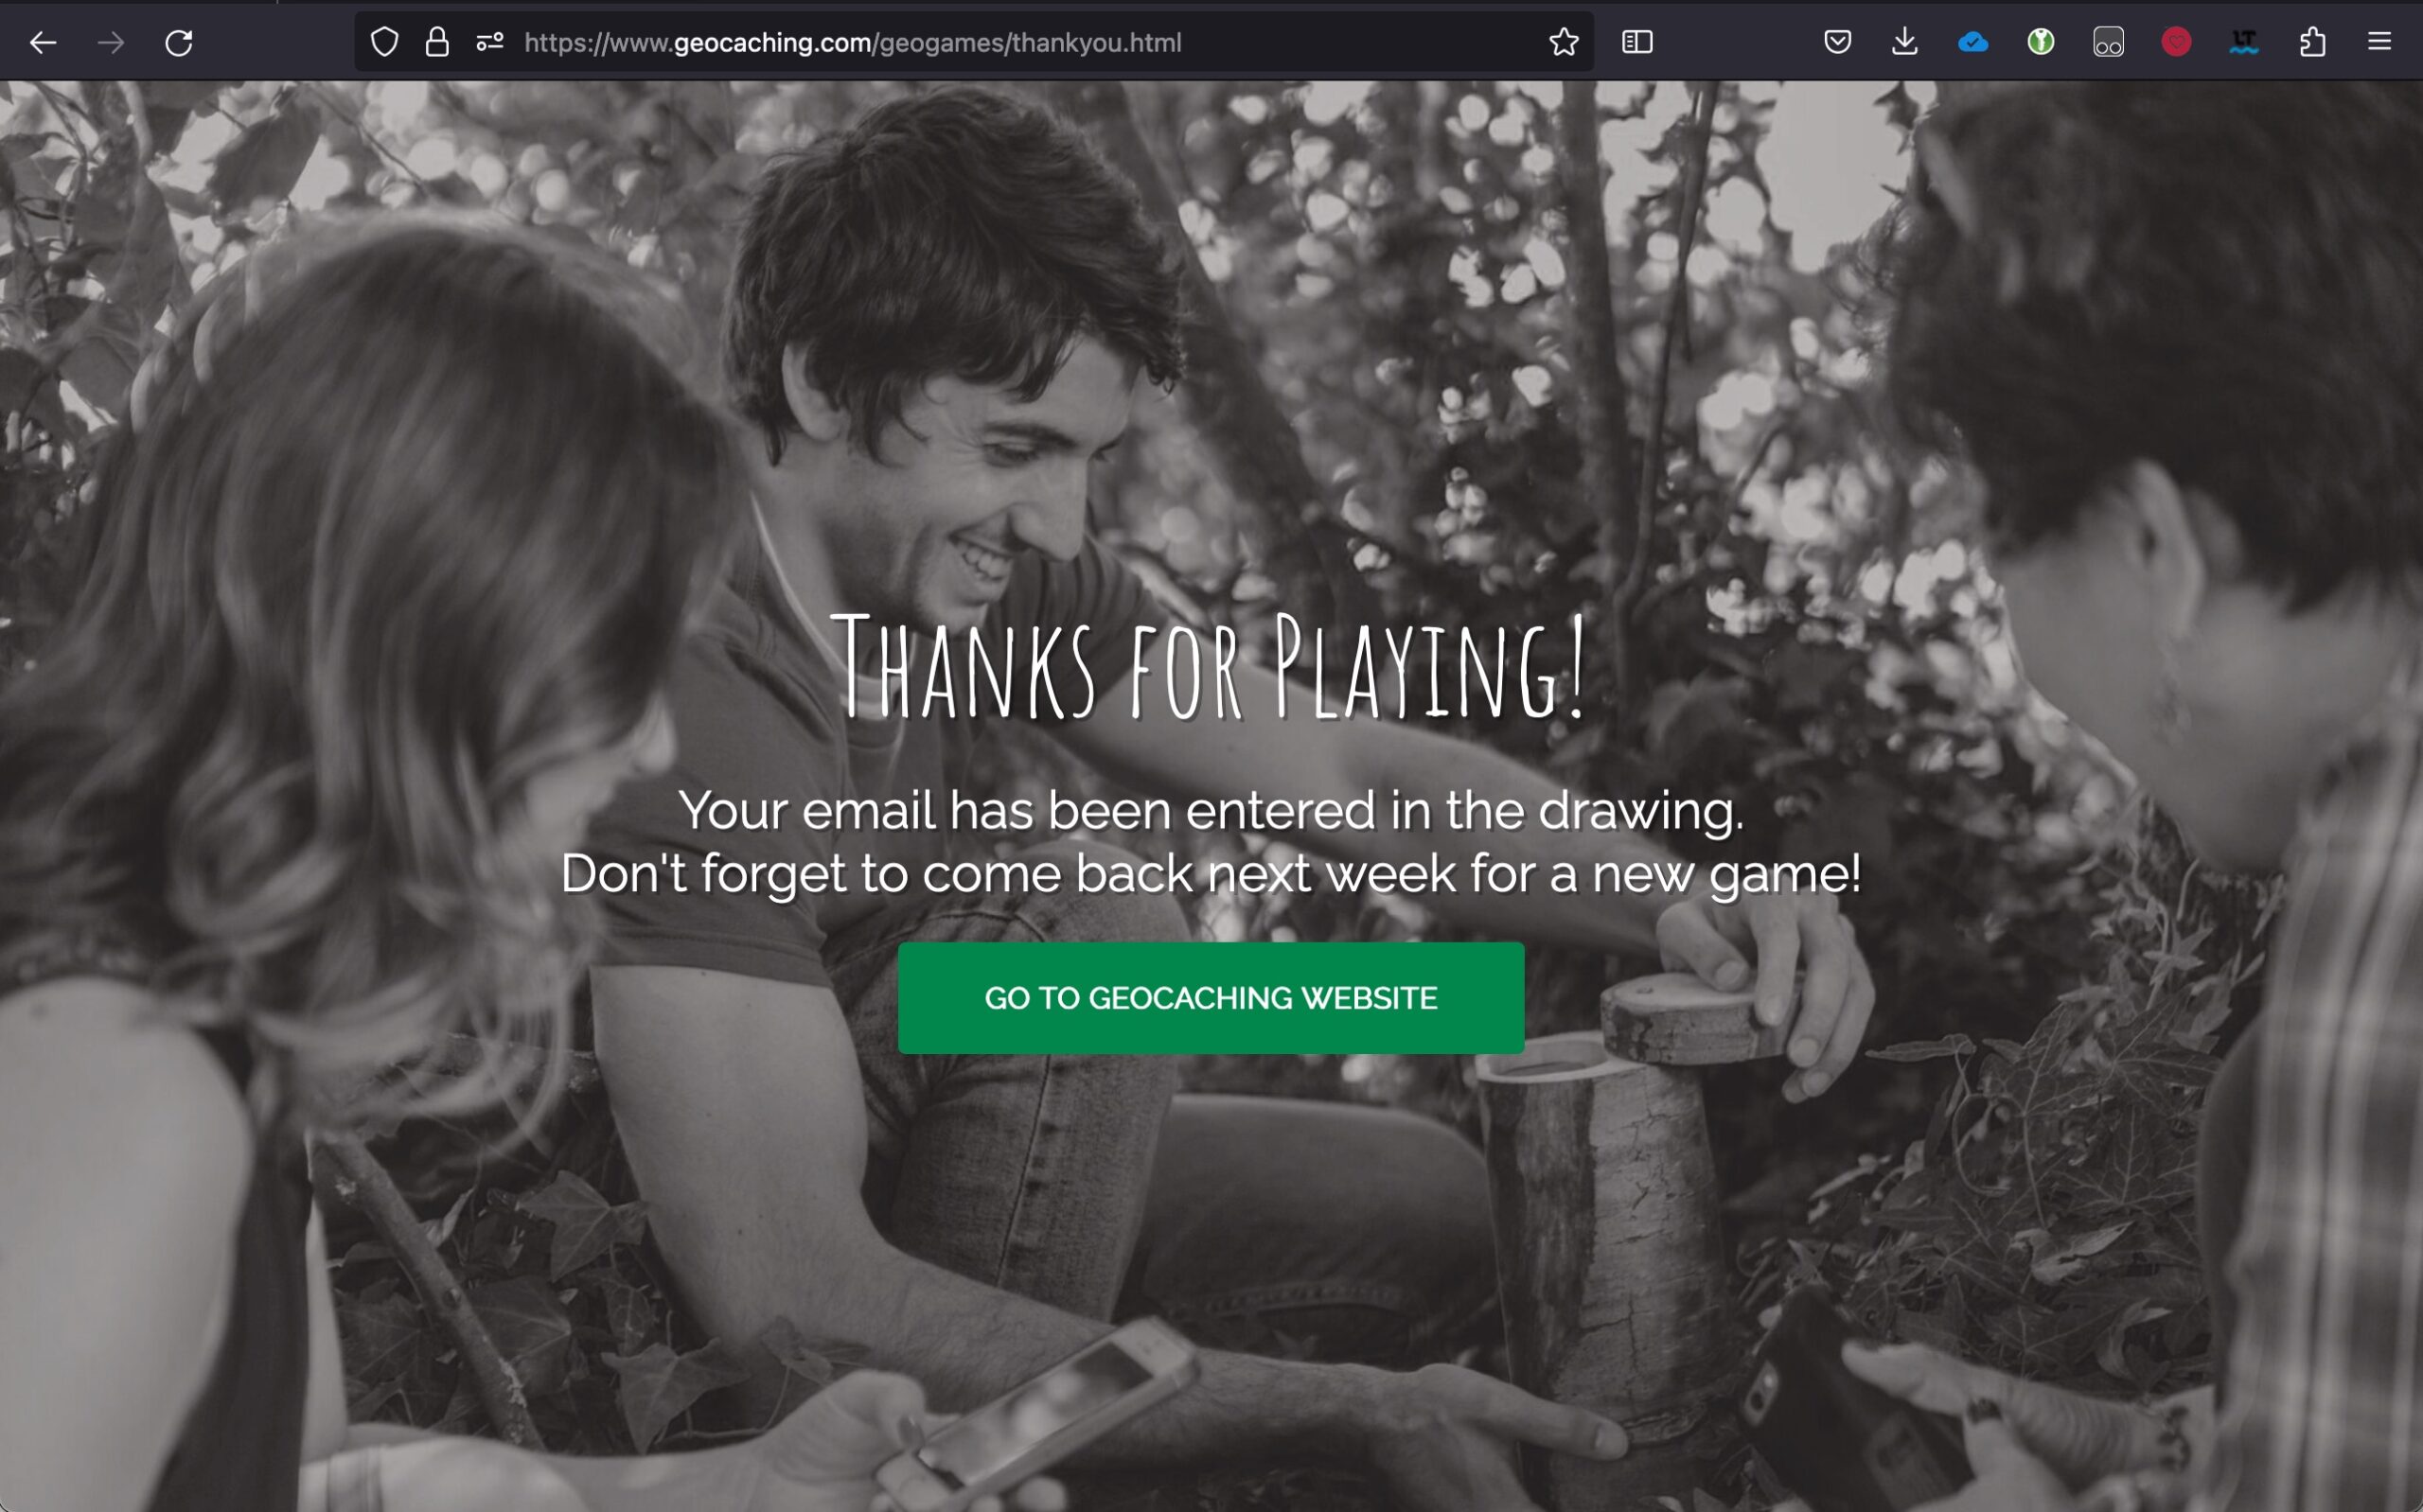Reload the current page
Image resolution: width=2423 pixels, height=1512 pixels.
coord(179,43)
